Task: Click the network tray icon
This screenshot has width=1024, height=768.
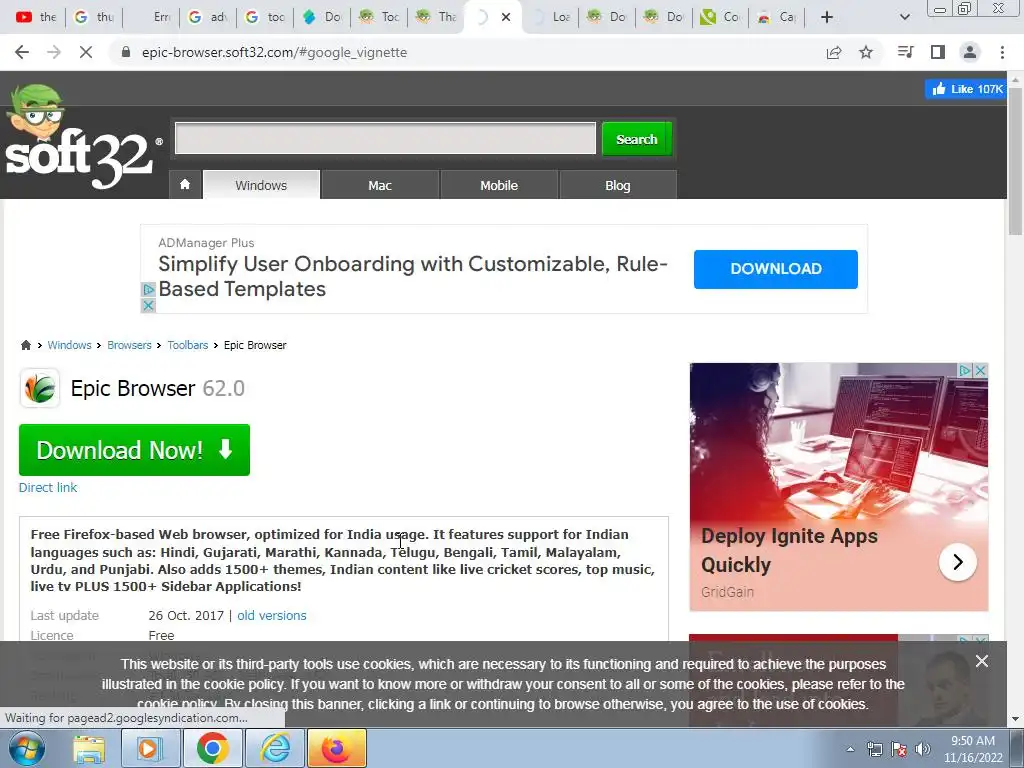Action: point(874,749)
